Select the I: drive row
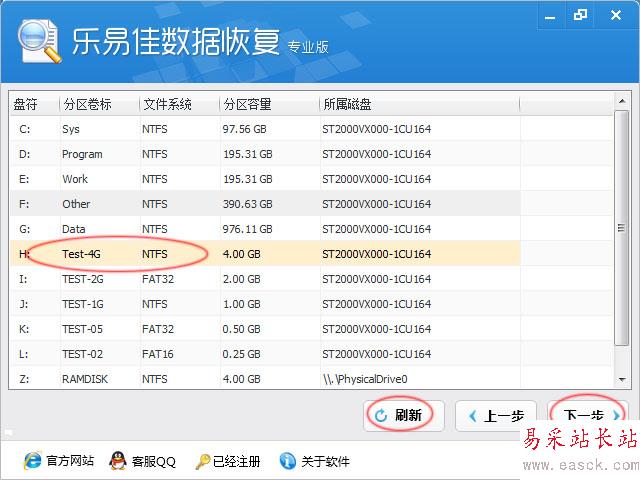Viewport: 640px width, 480px height. [265, 279]
